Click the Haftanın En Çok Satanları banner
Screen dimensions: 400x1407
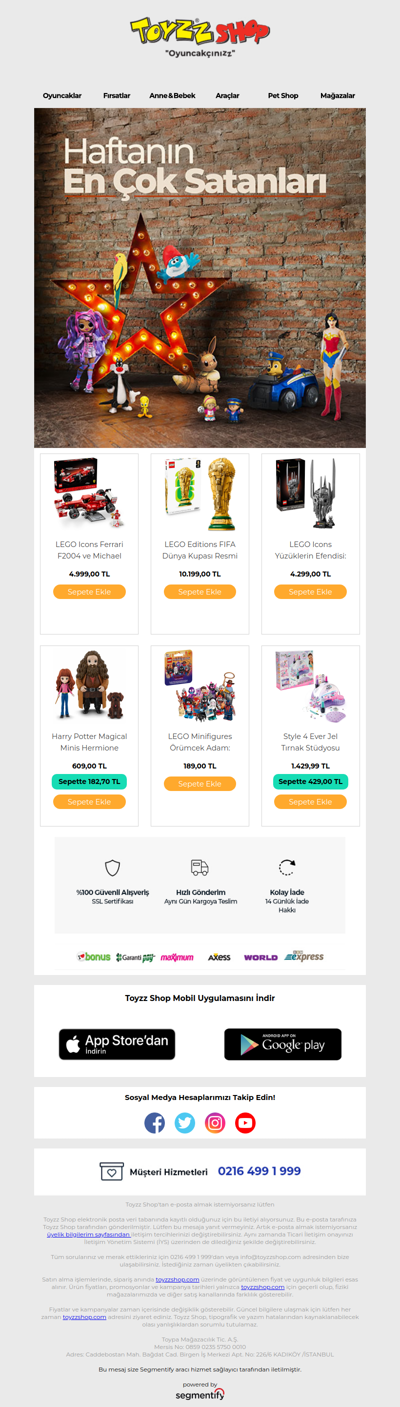200,278
